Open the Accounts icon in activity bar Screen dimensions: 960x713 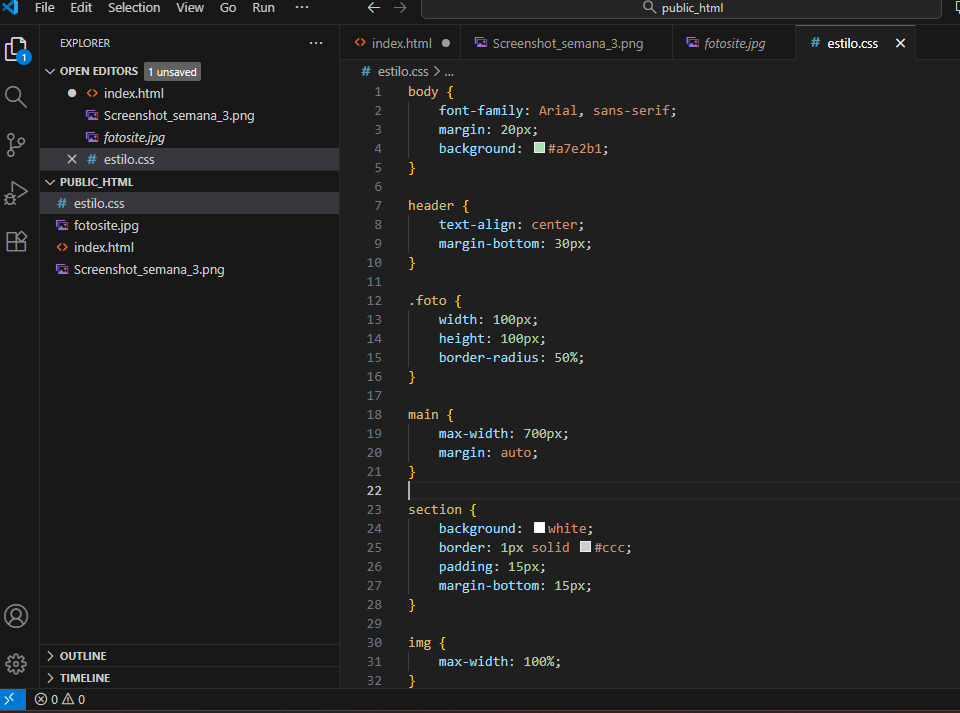click(x=16, y=616)
